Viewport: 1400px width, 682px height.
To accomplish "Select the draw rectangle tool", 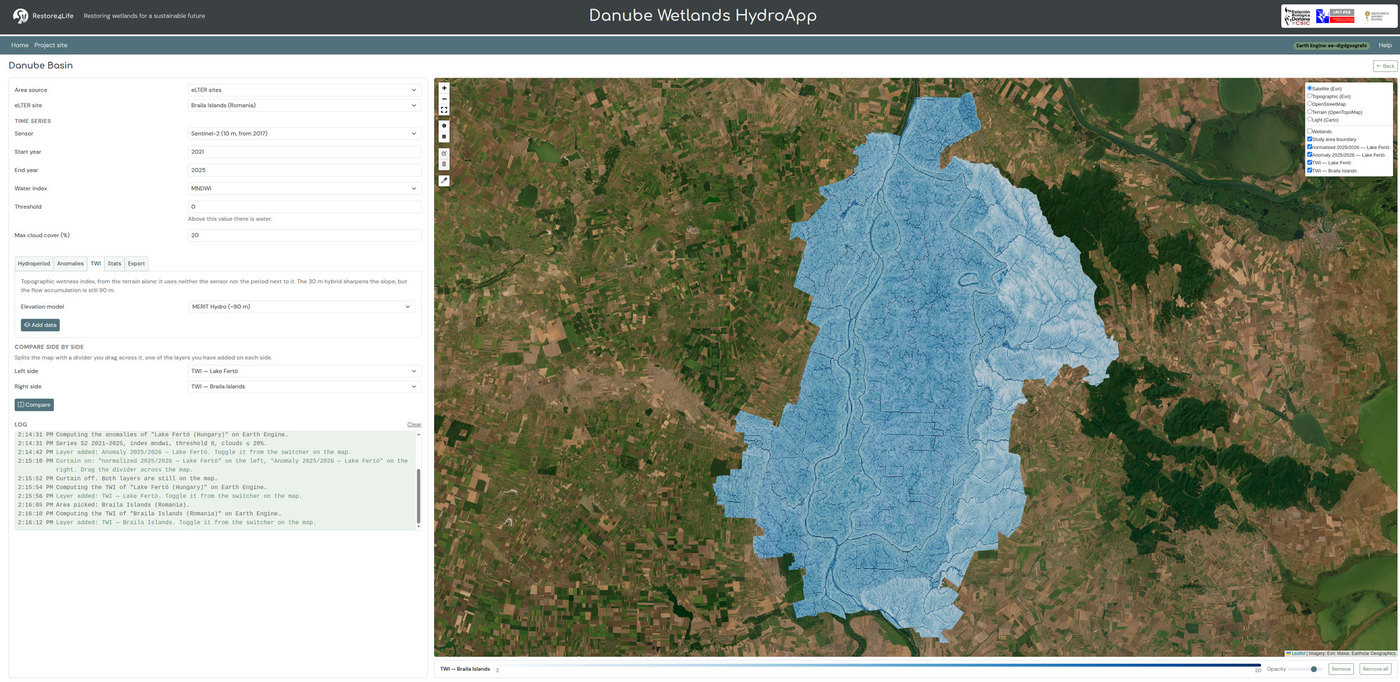I will (x=444, y=137).
